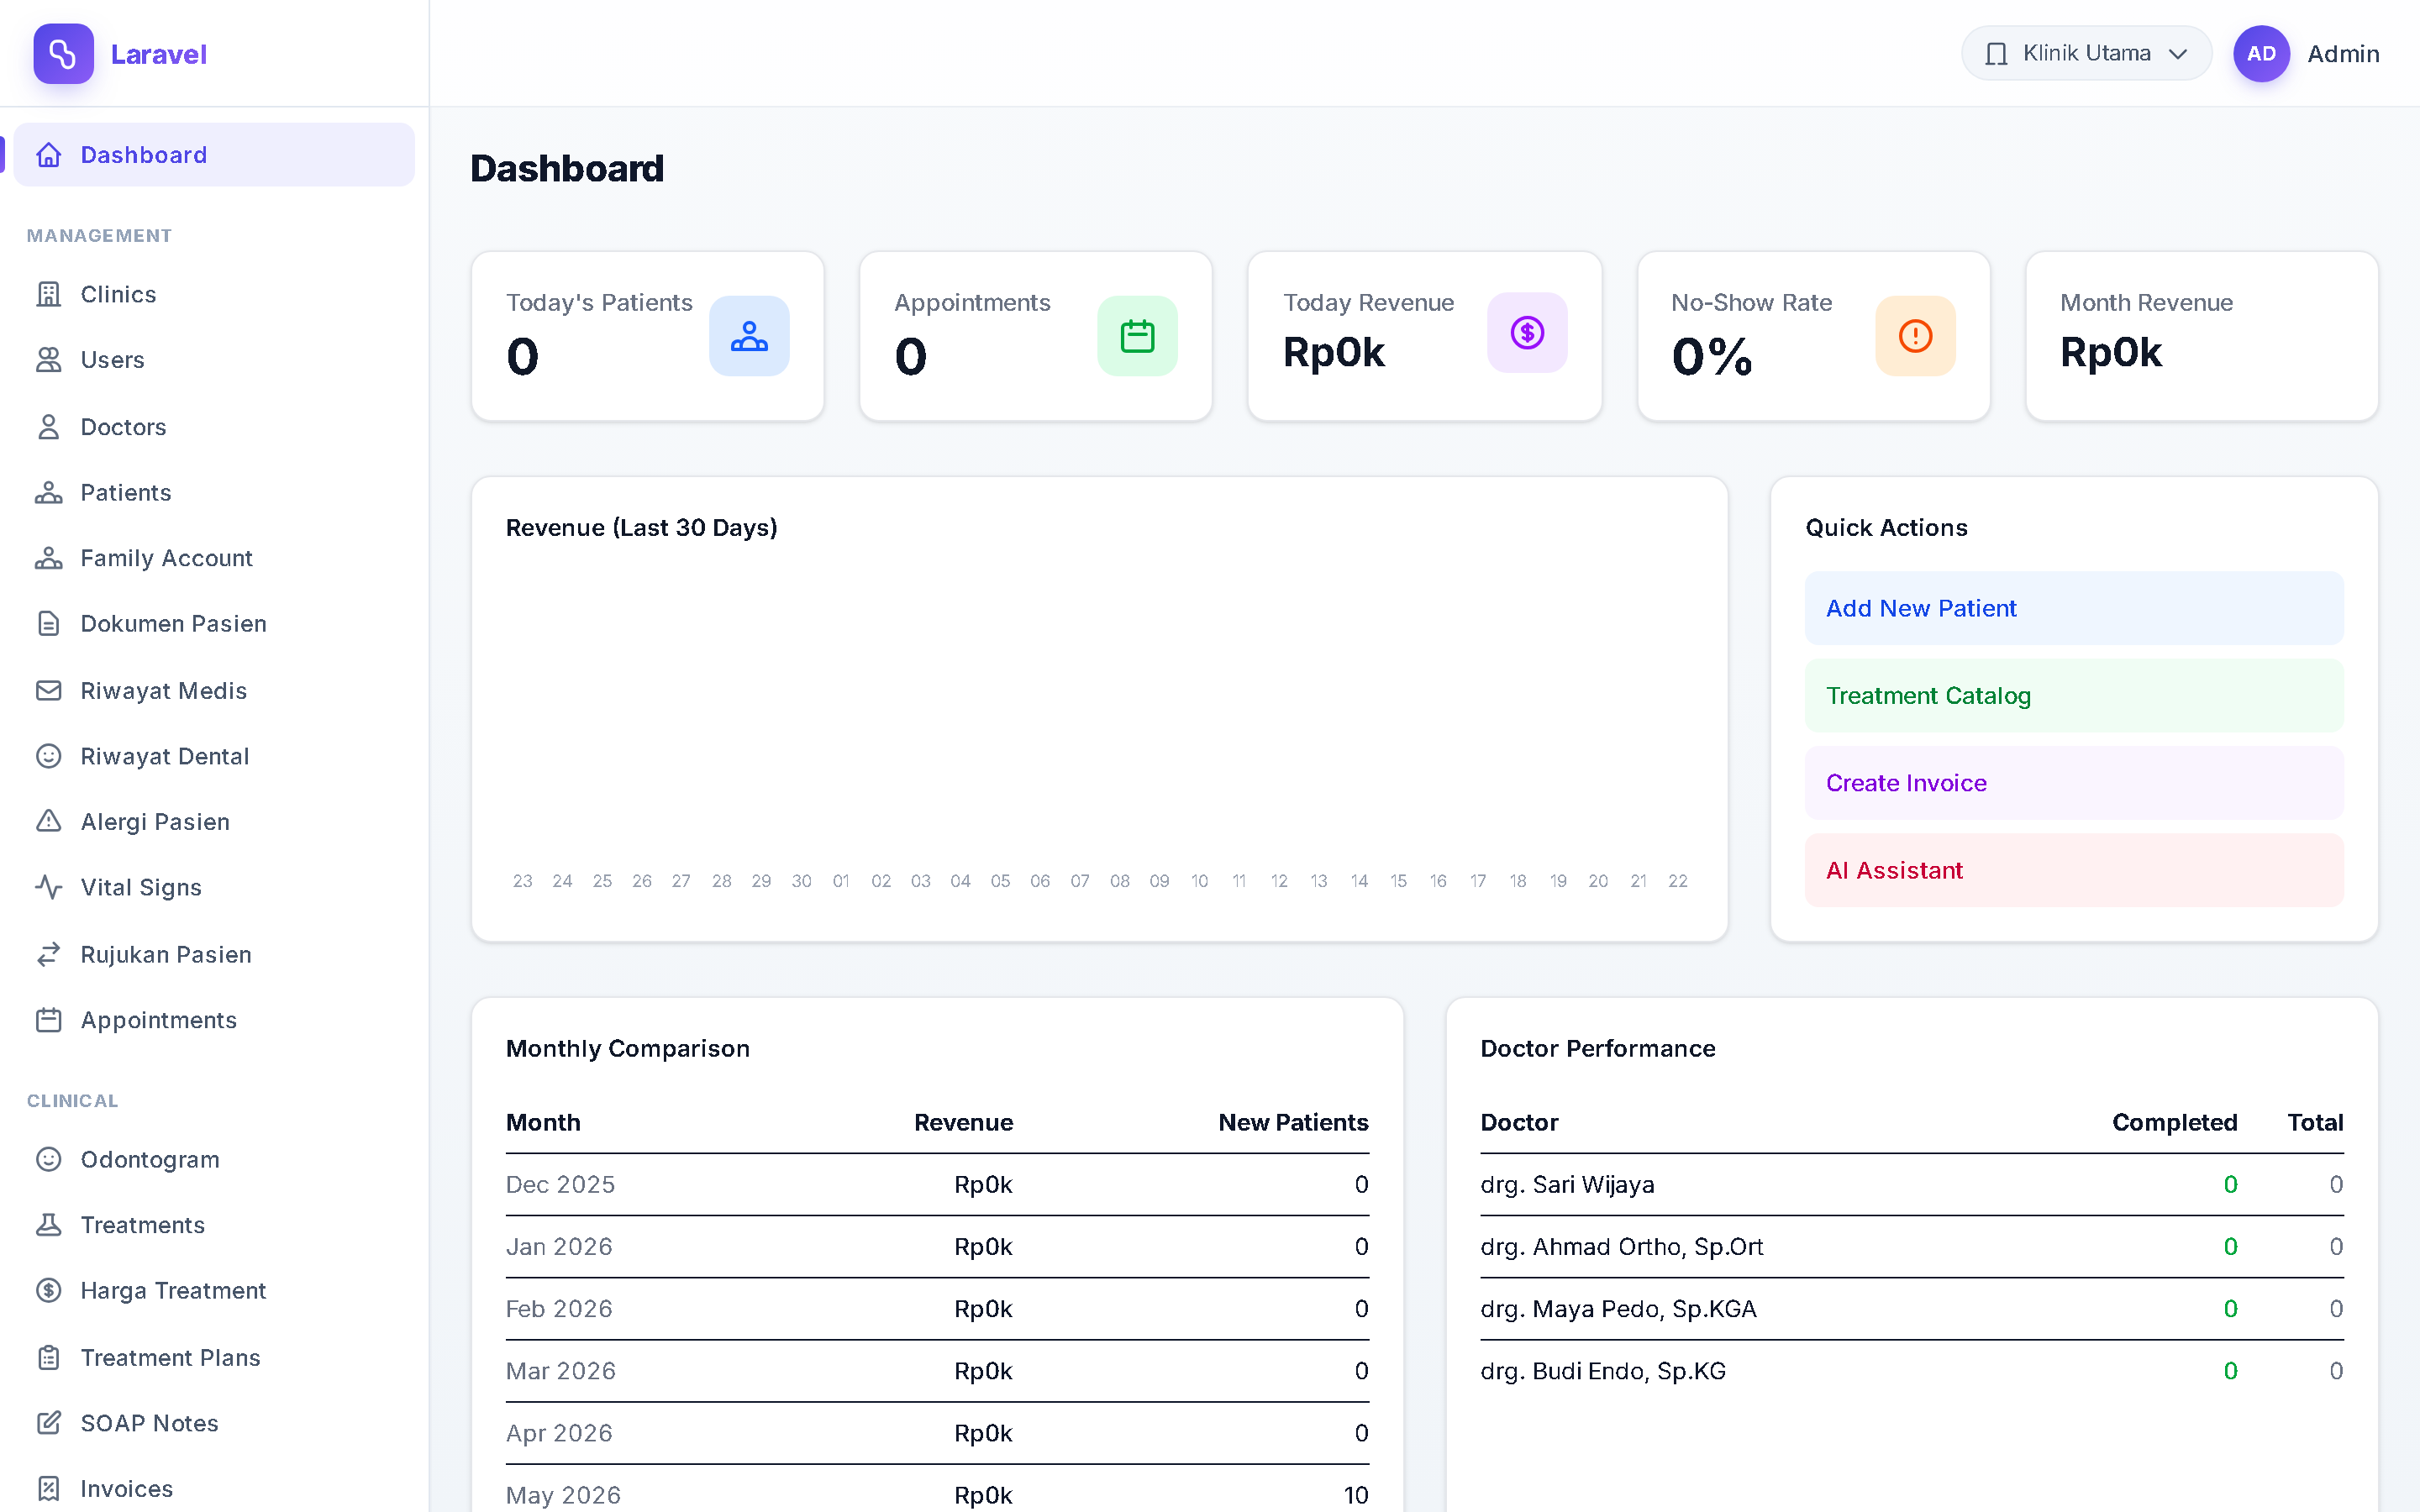2420x1512 pixels.
Task: Open Odontogram link
Action: point(214,1160)
